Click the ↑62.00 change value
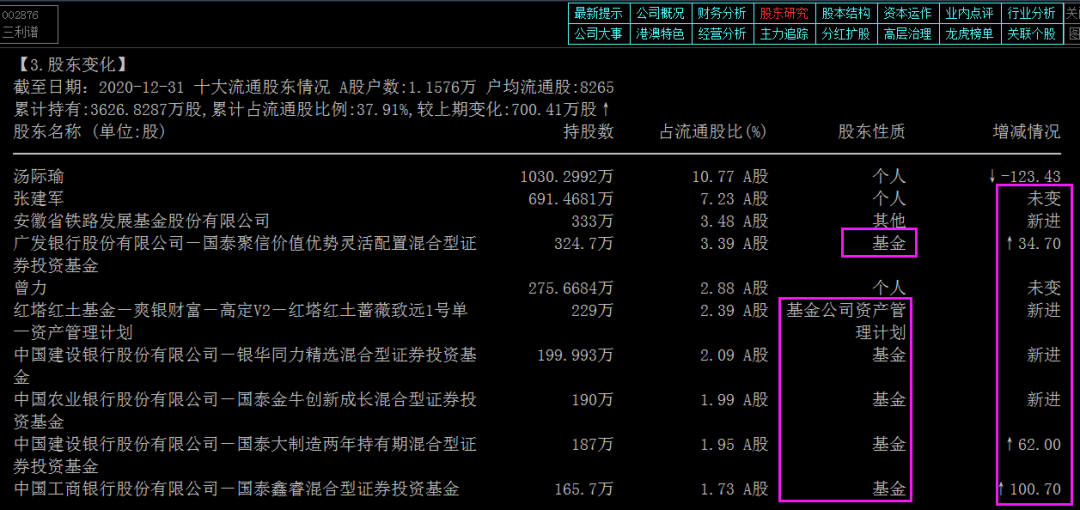Image resolution: width=1080 pixels, height=510 pixels. (x=1032, y=445)
